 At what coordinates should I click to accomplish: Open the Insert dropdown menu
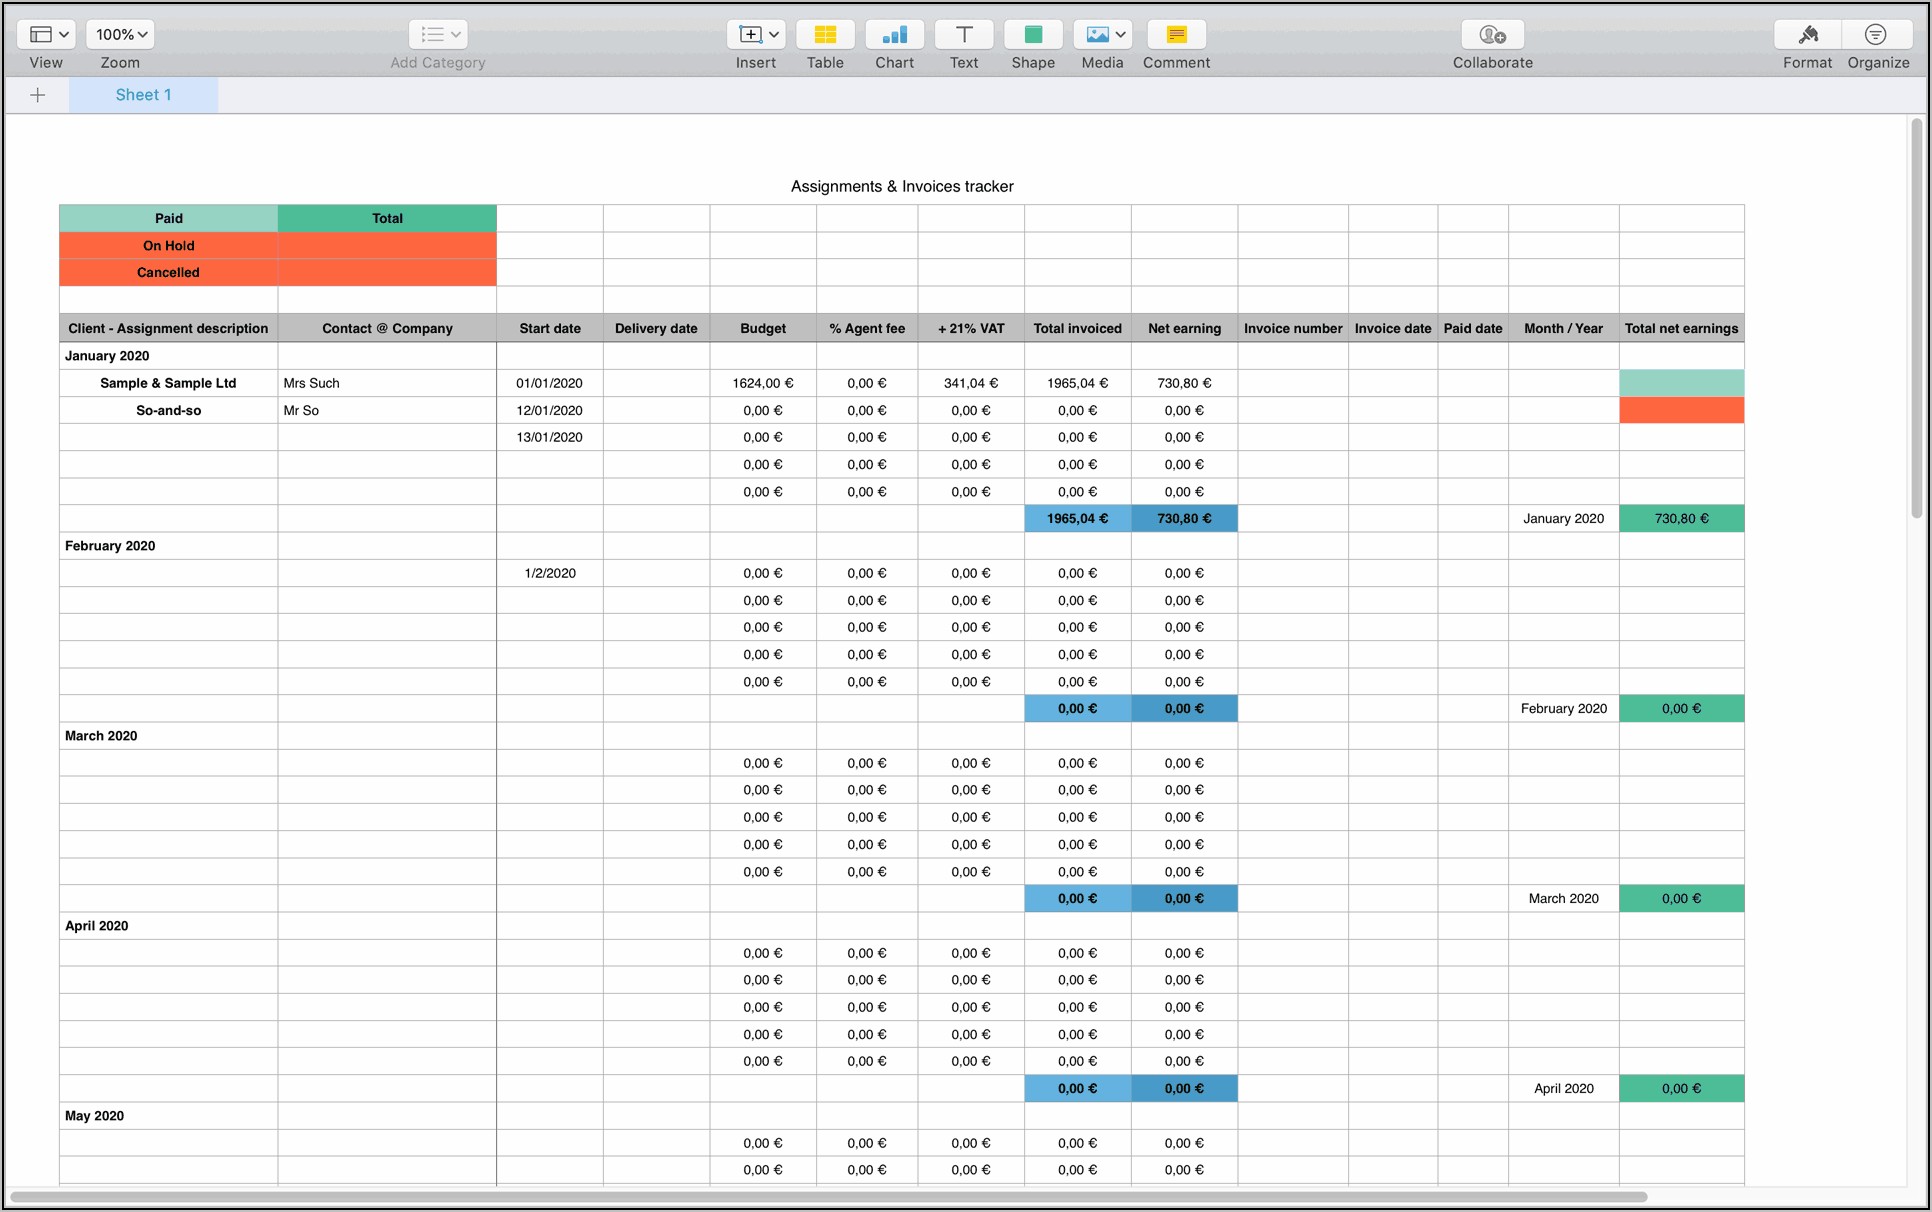(x=757, y=35)
